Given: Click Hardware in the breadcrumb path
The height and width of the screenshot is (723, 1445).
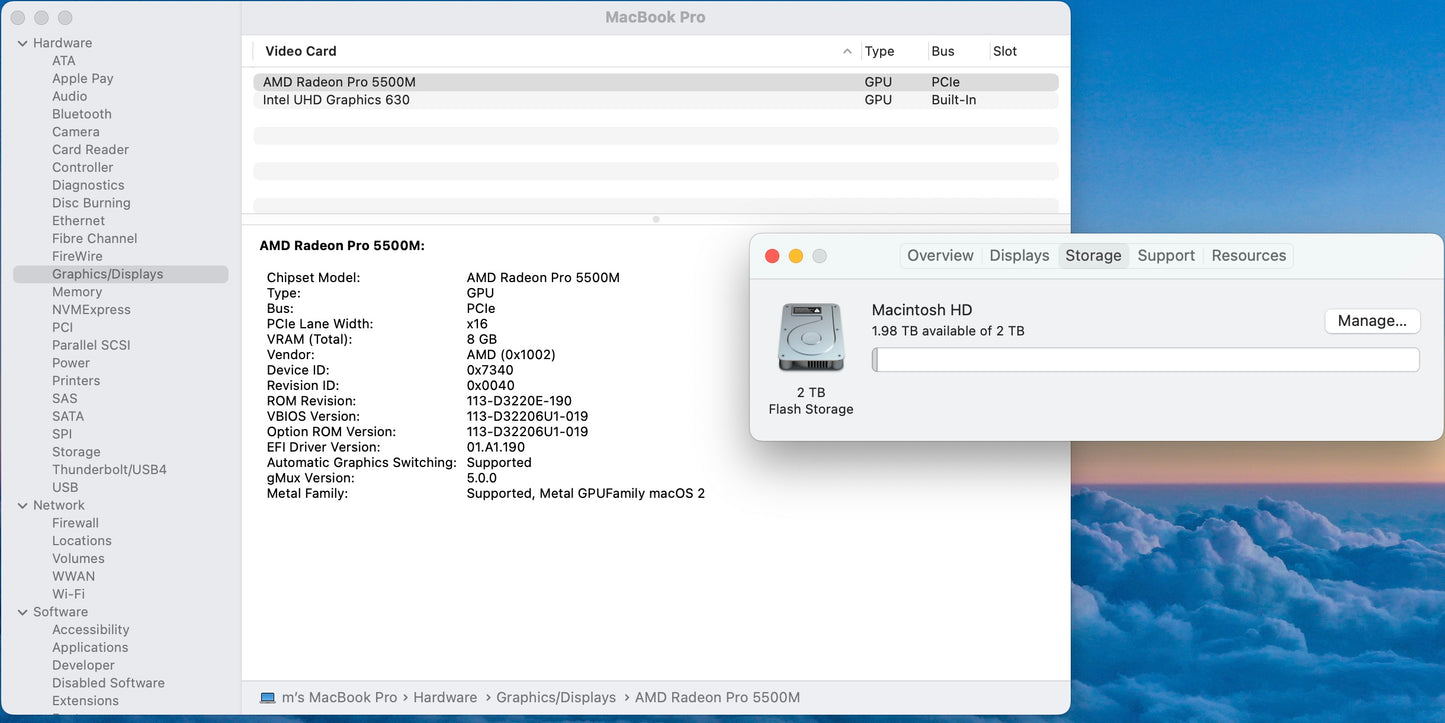Looking at the screenshot, I should click(x=445, y=697).
